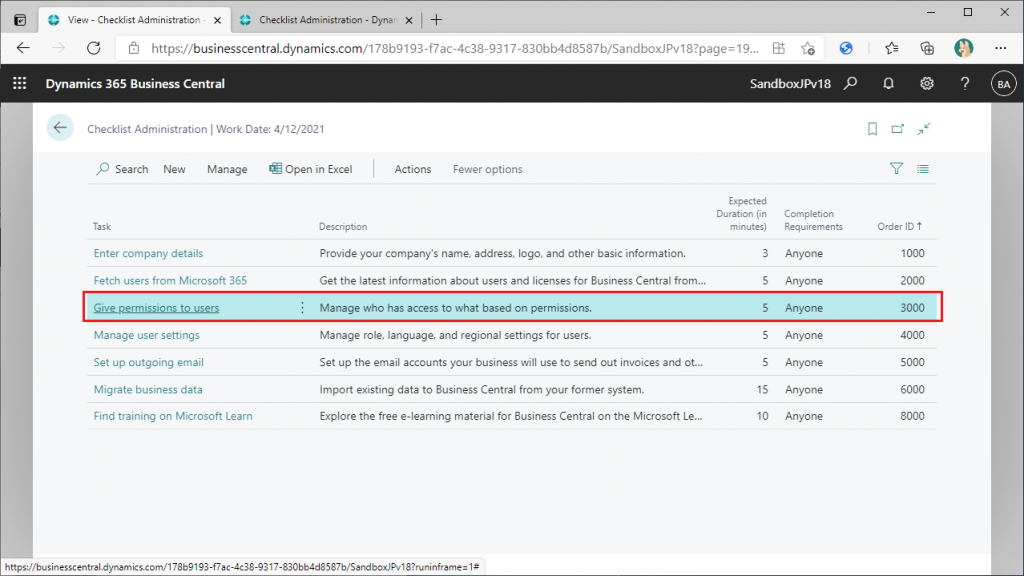Open browser profile picture
Image resolution: width=1024 pixels, height=576 pixels.
tap(963, 48)
